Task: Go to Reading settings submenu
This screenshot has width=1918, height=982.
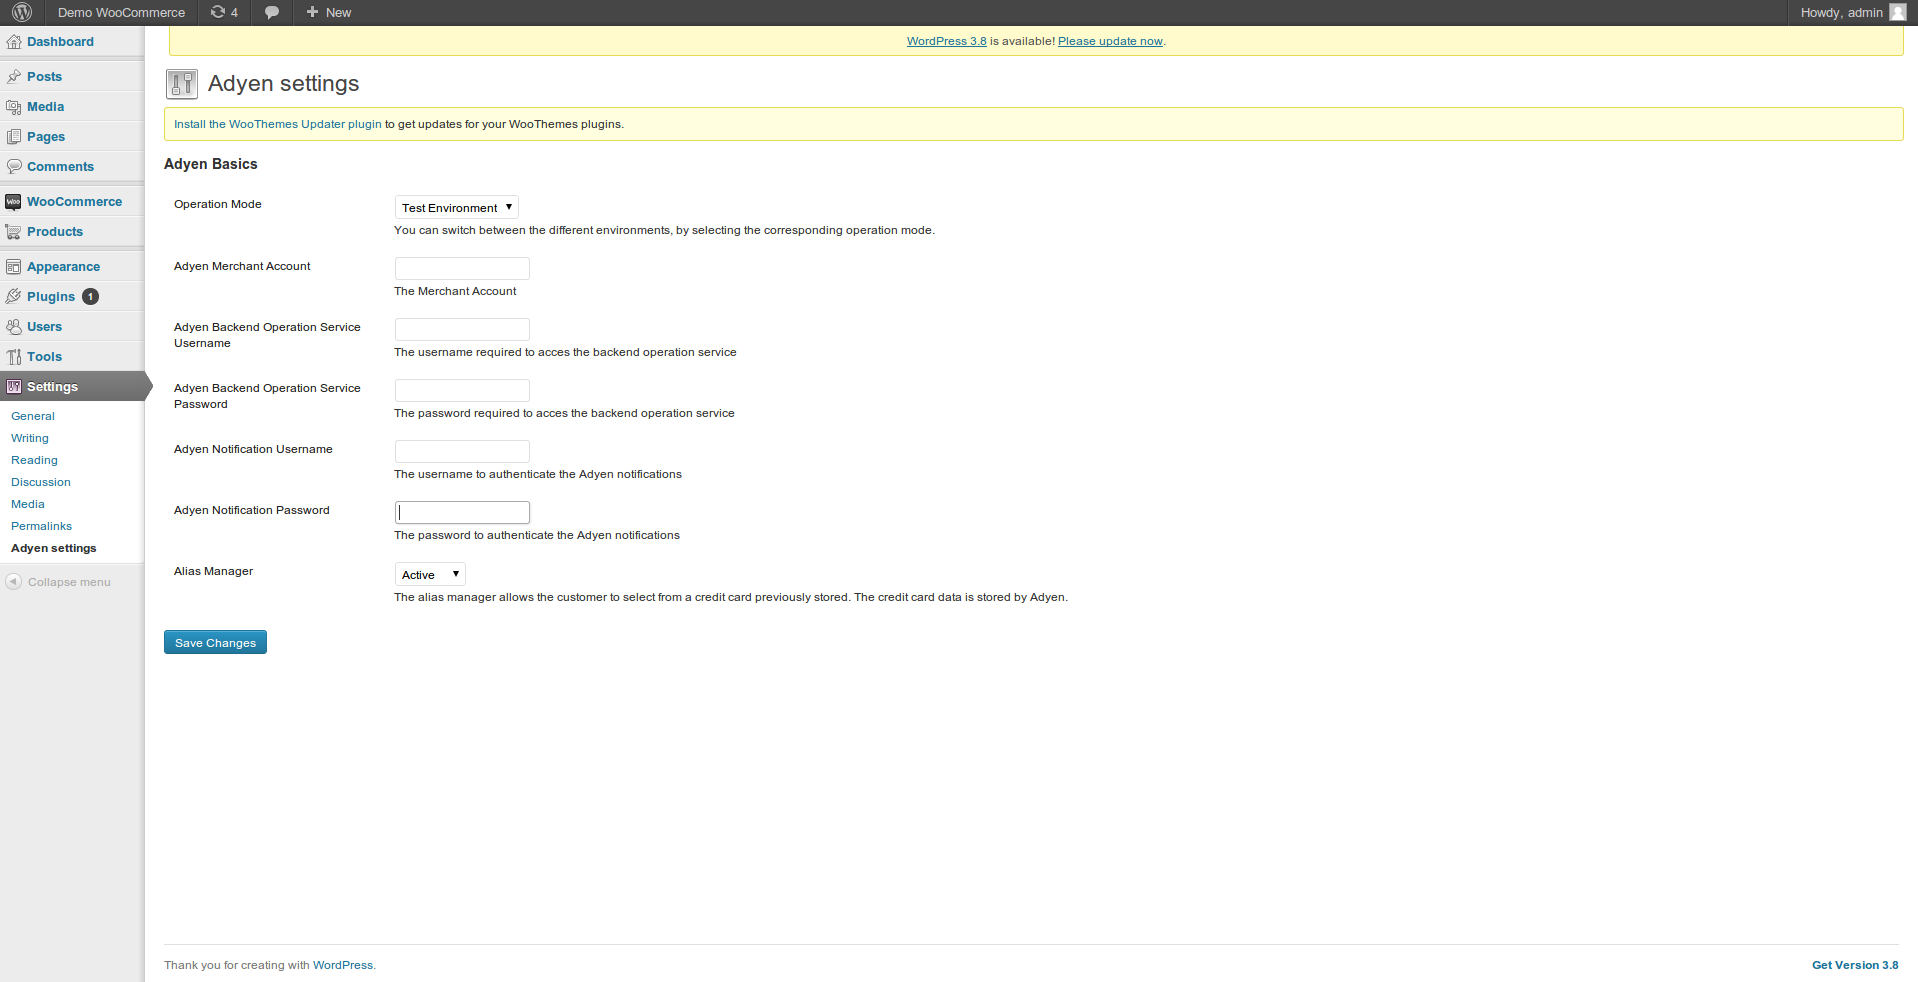Action: tap(34, 460)
